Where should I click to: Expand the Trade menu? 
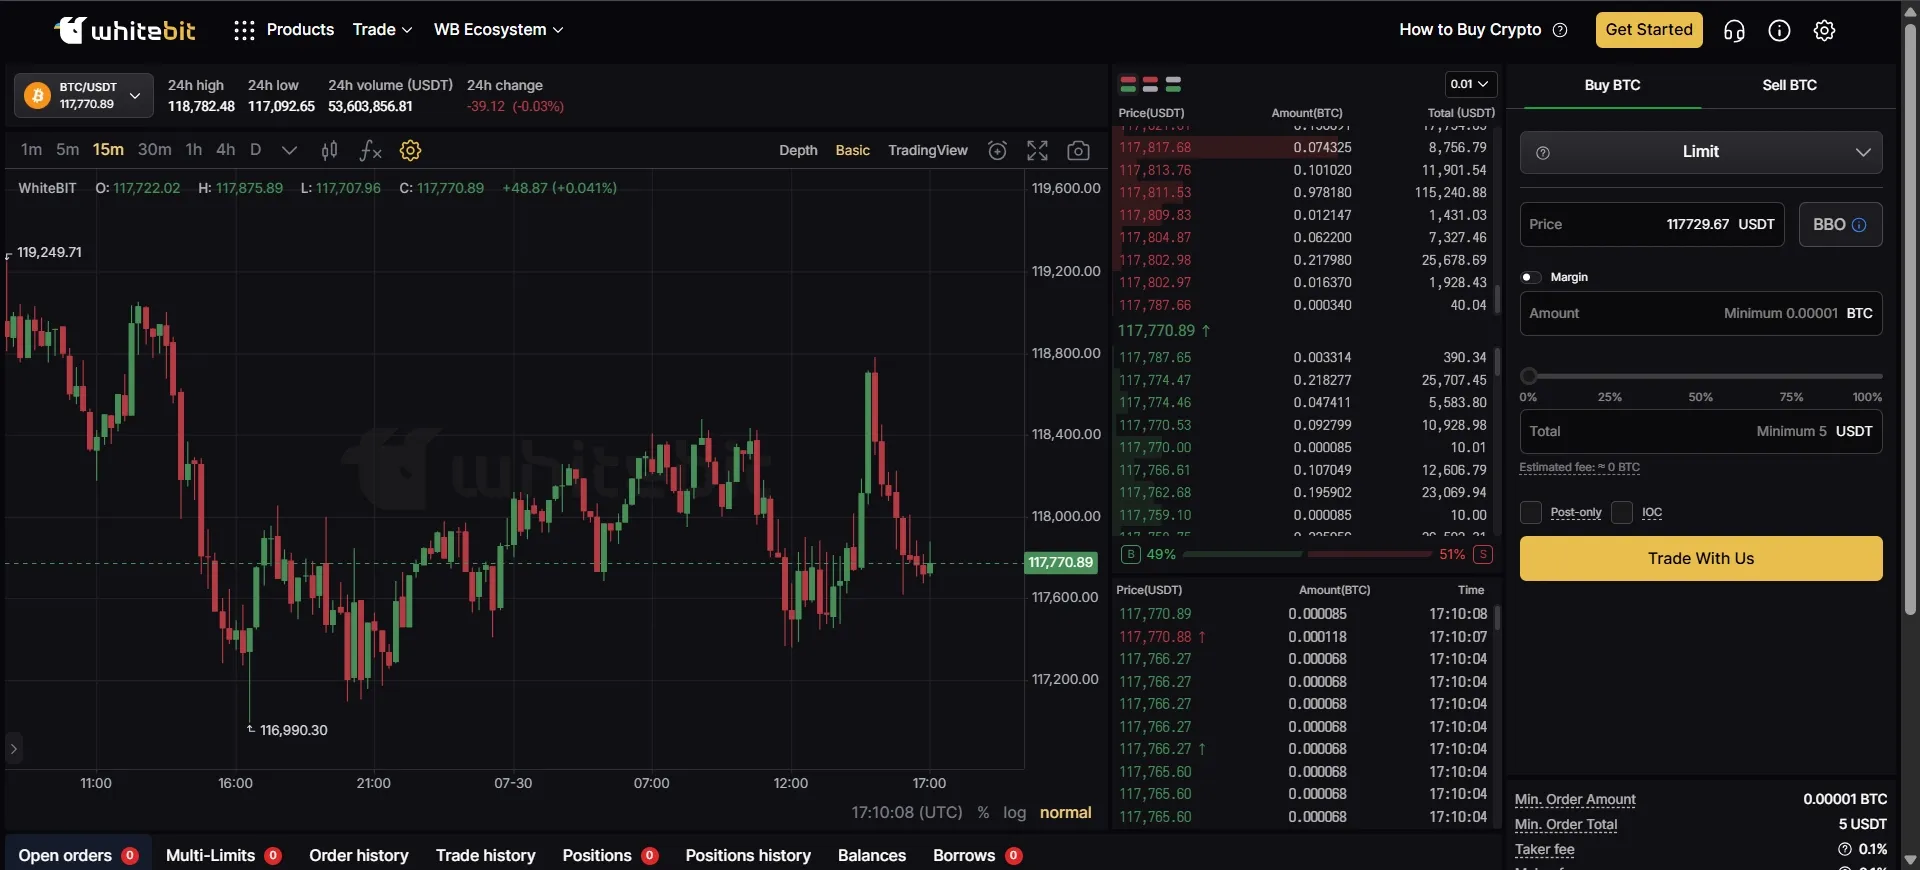(382, 30)
